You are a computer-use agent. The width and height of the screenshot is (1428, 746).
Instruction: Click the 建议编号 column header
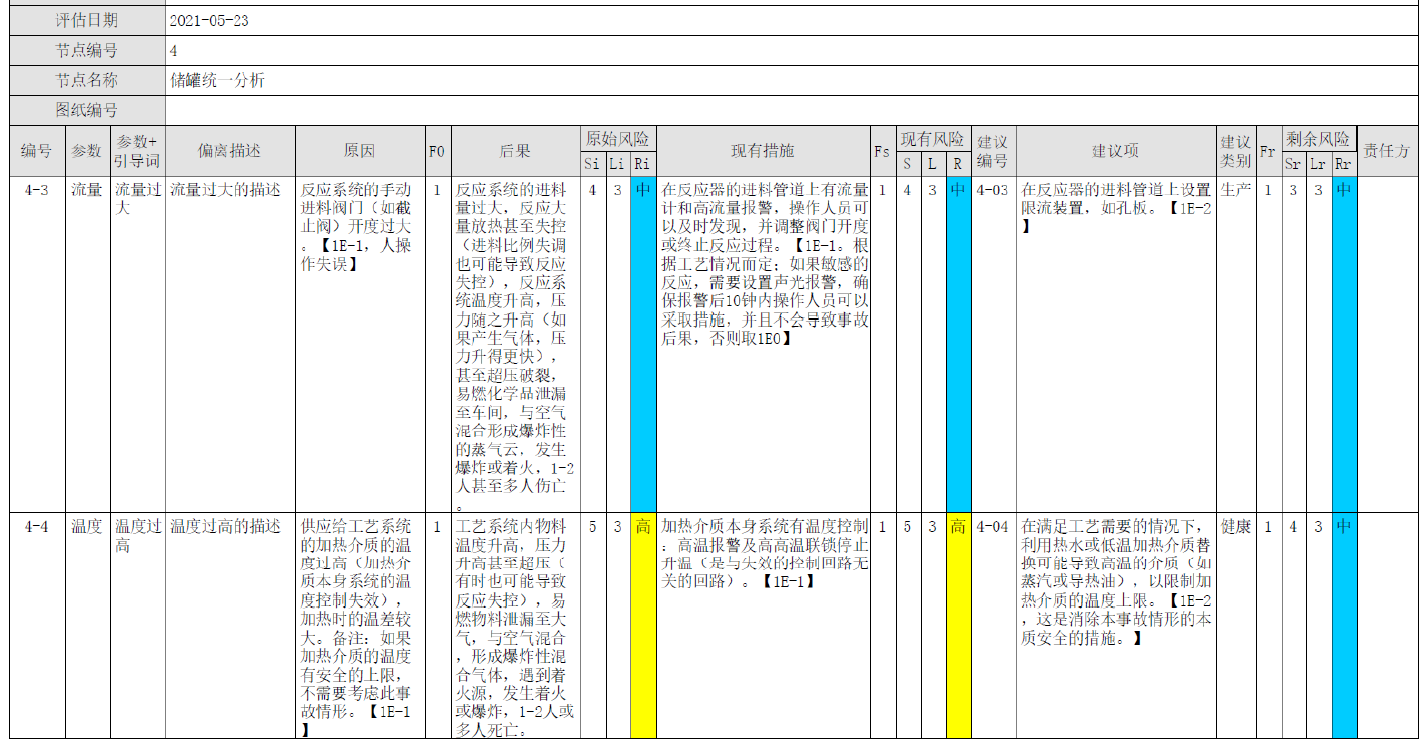(993, 151)
